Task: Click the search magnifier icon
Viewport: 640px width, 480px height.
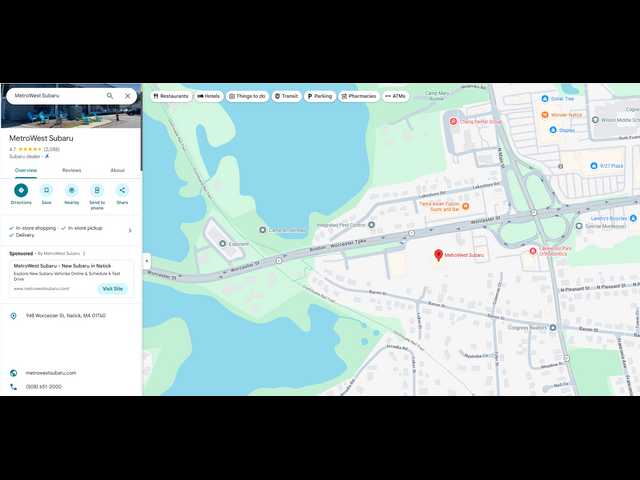Action: point(110,96)
